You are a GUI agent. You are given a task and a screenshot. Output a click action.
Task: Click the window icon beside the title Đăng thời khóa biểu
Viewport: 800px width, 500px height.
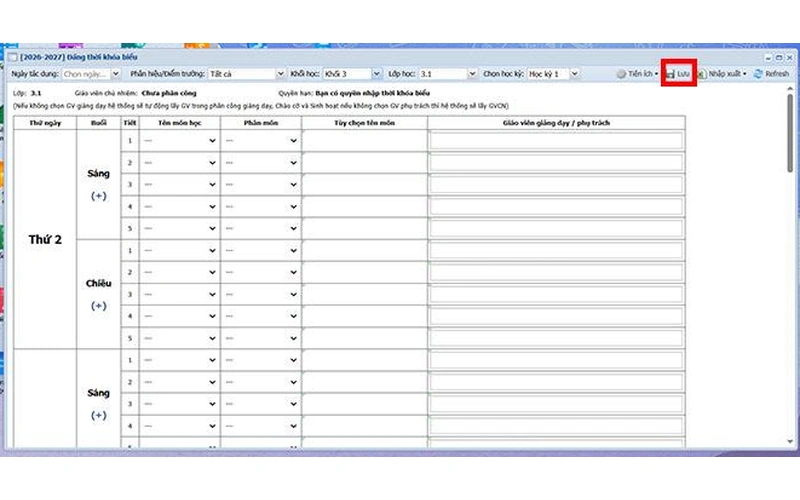click(13, 57)
